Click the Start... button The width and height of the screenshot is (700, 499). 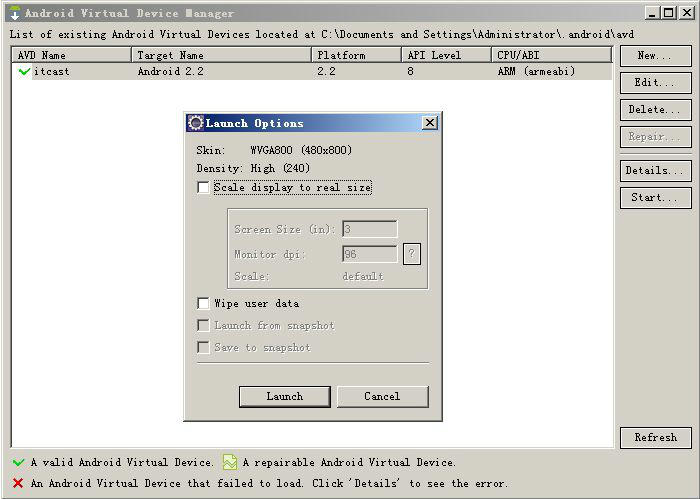pyautogui.click(x=655, y=198)
